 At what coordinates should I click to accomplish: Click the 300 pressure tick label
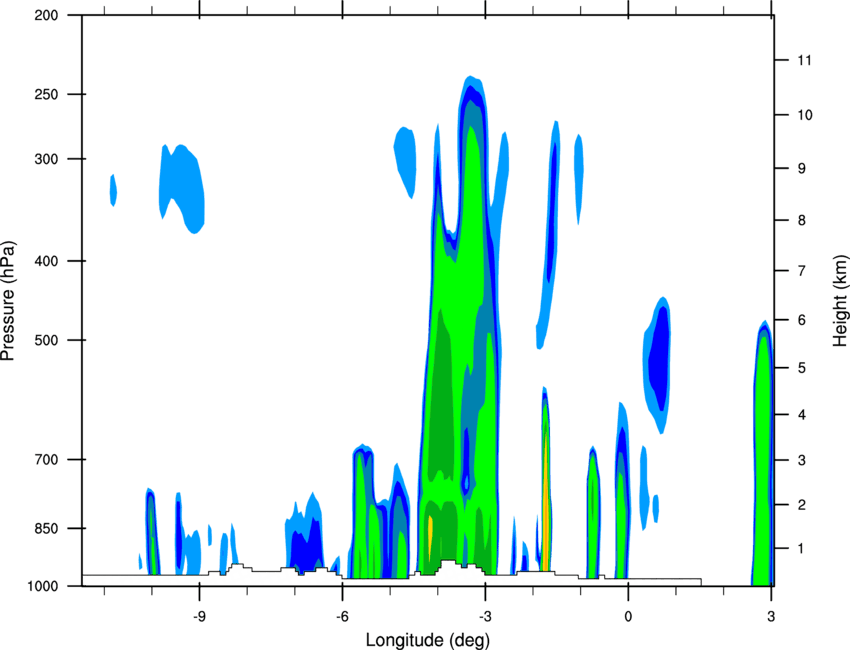coord(46,159)
